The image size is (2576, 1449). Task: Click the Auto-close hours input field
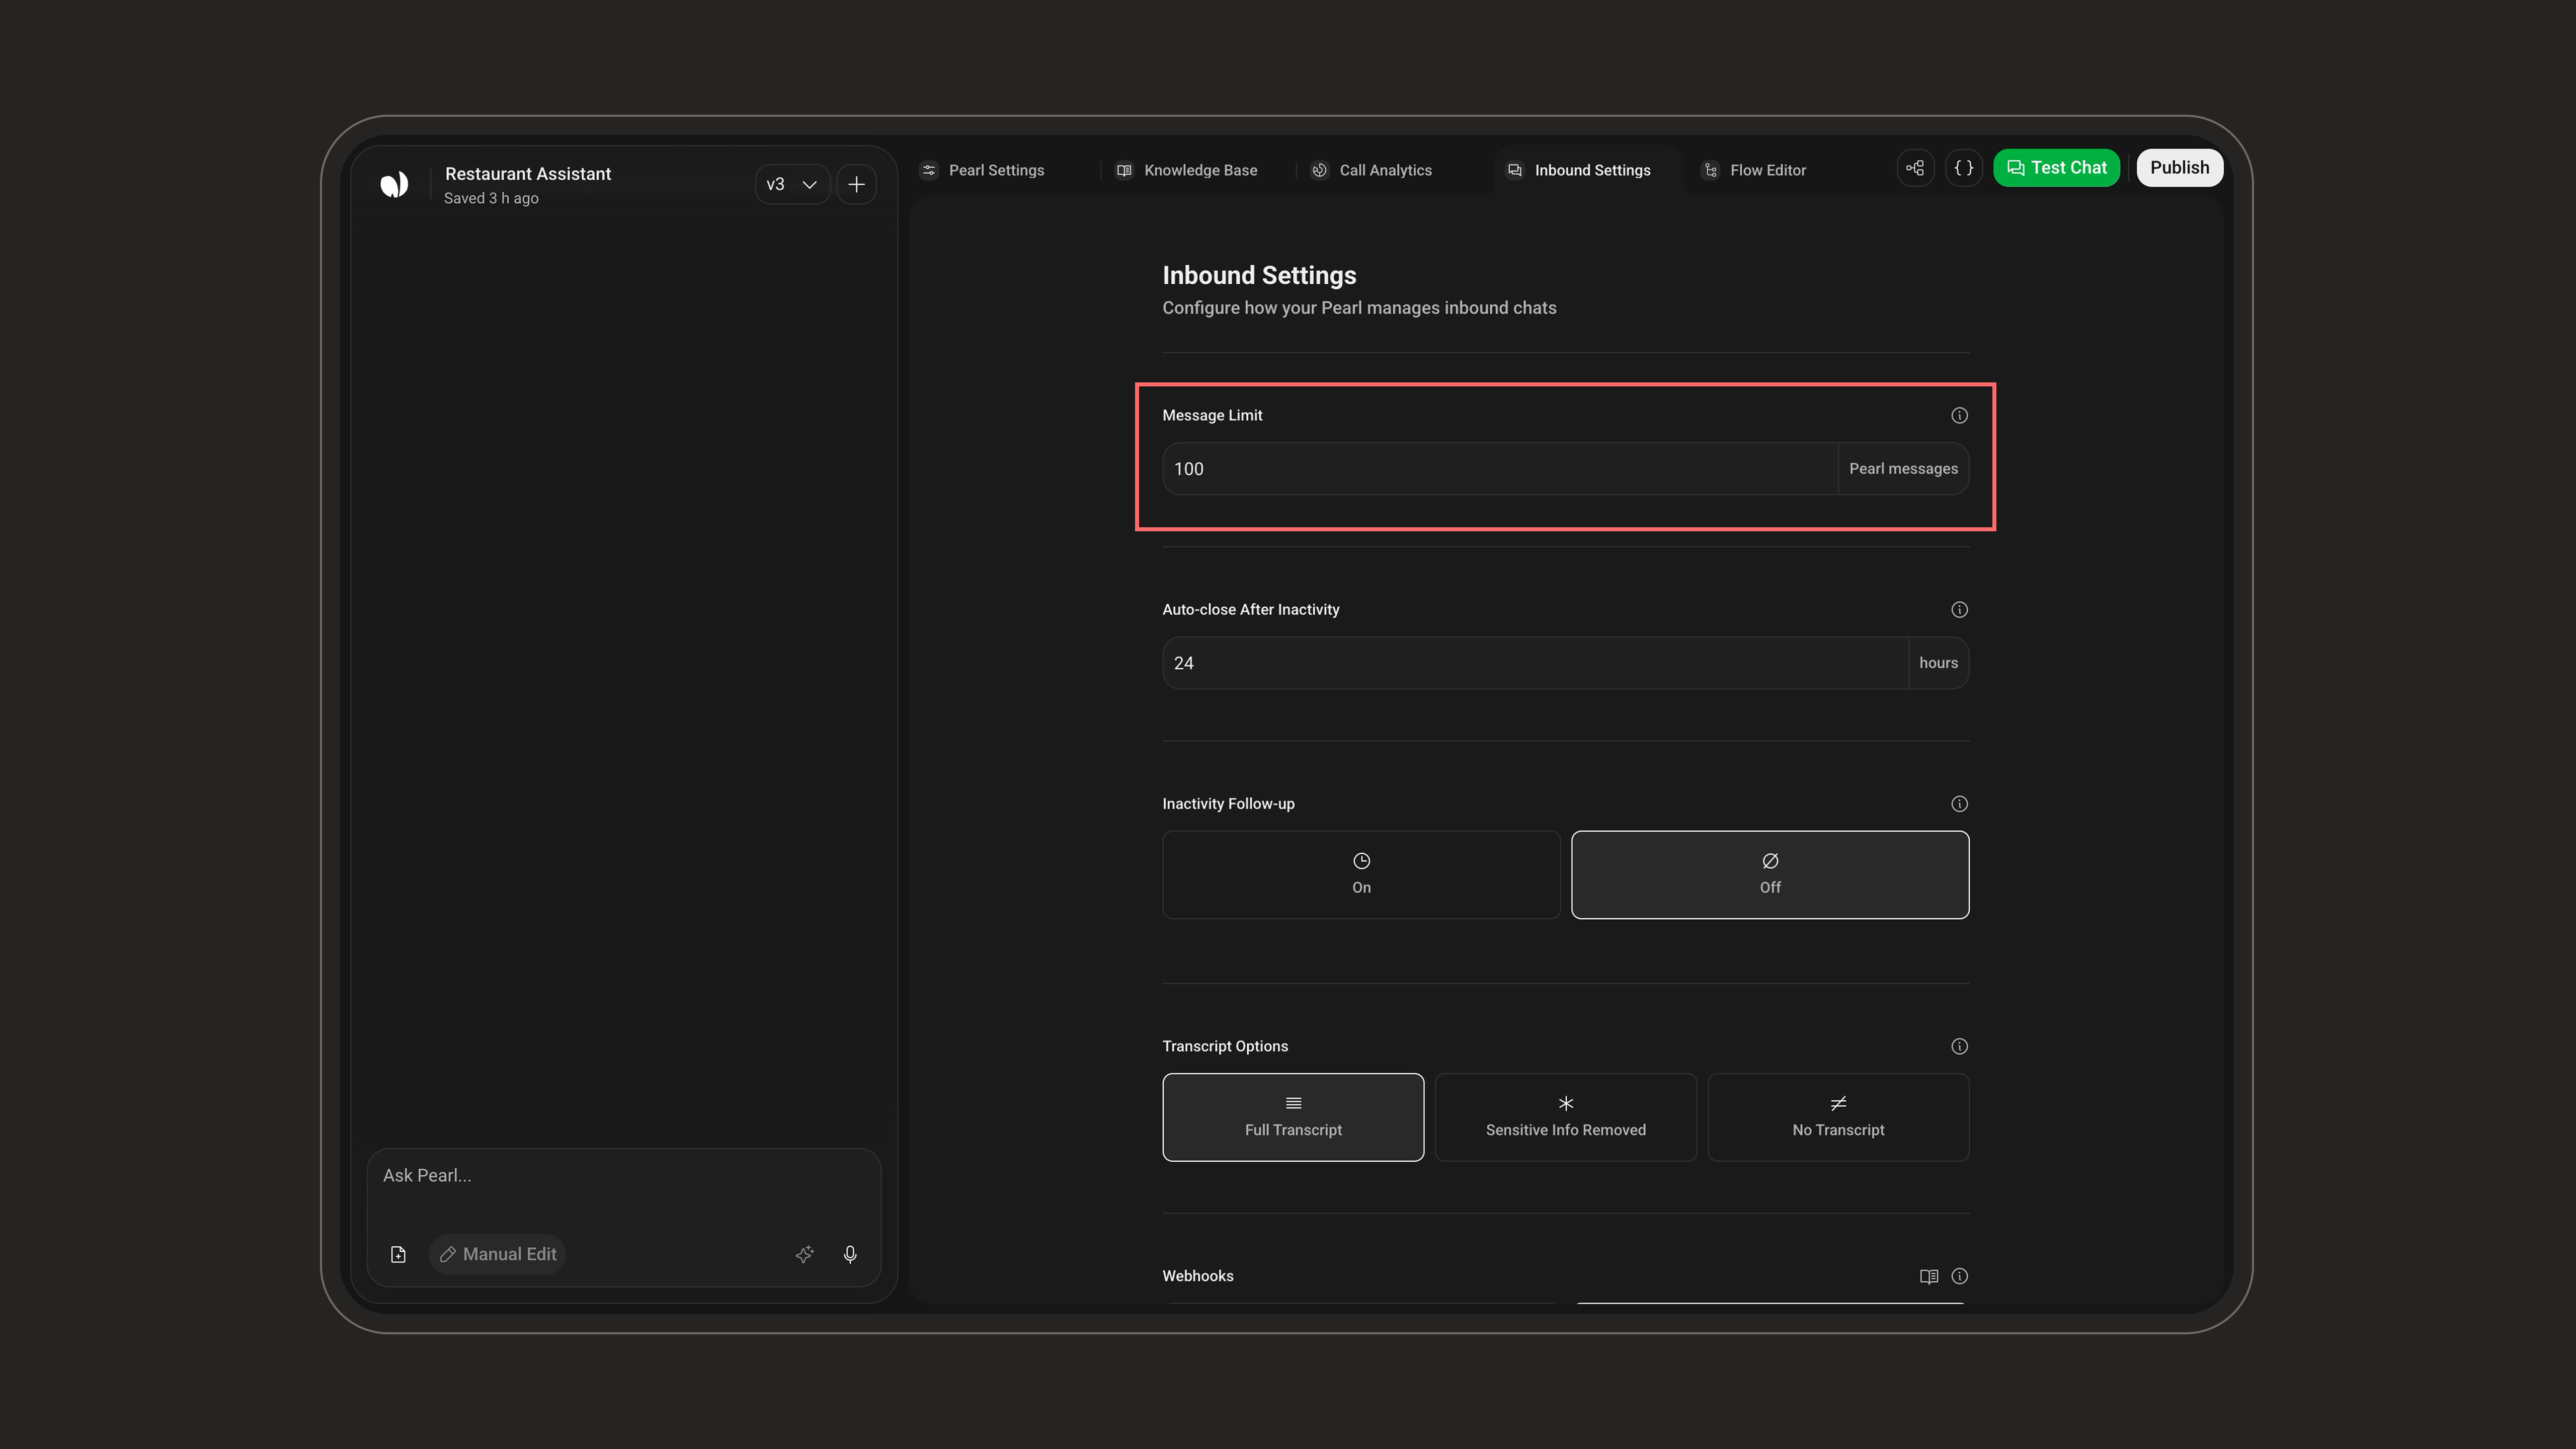point(1535,663)
